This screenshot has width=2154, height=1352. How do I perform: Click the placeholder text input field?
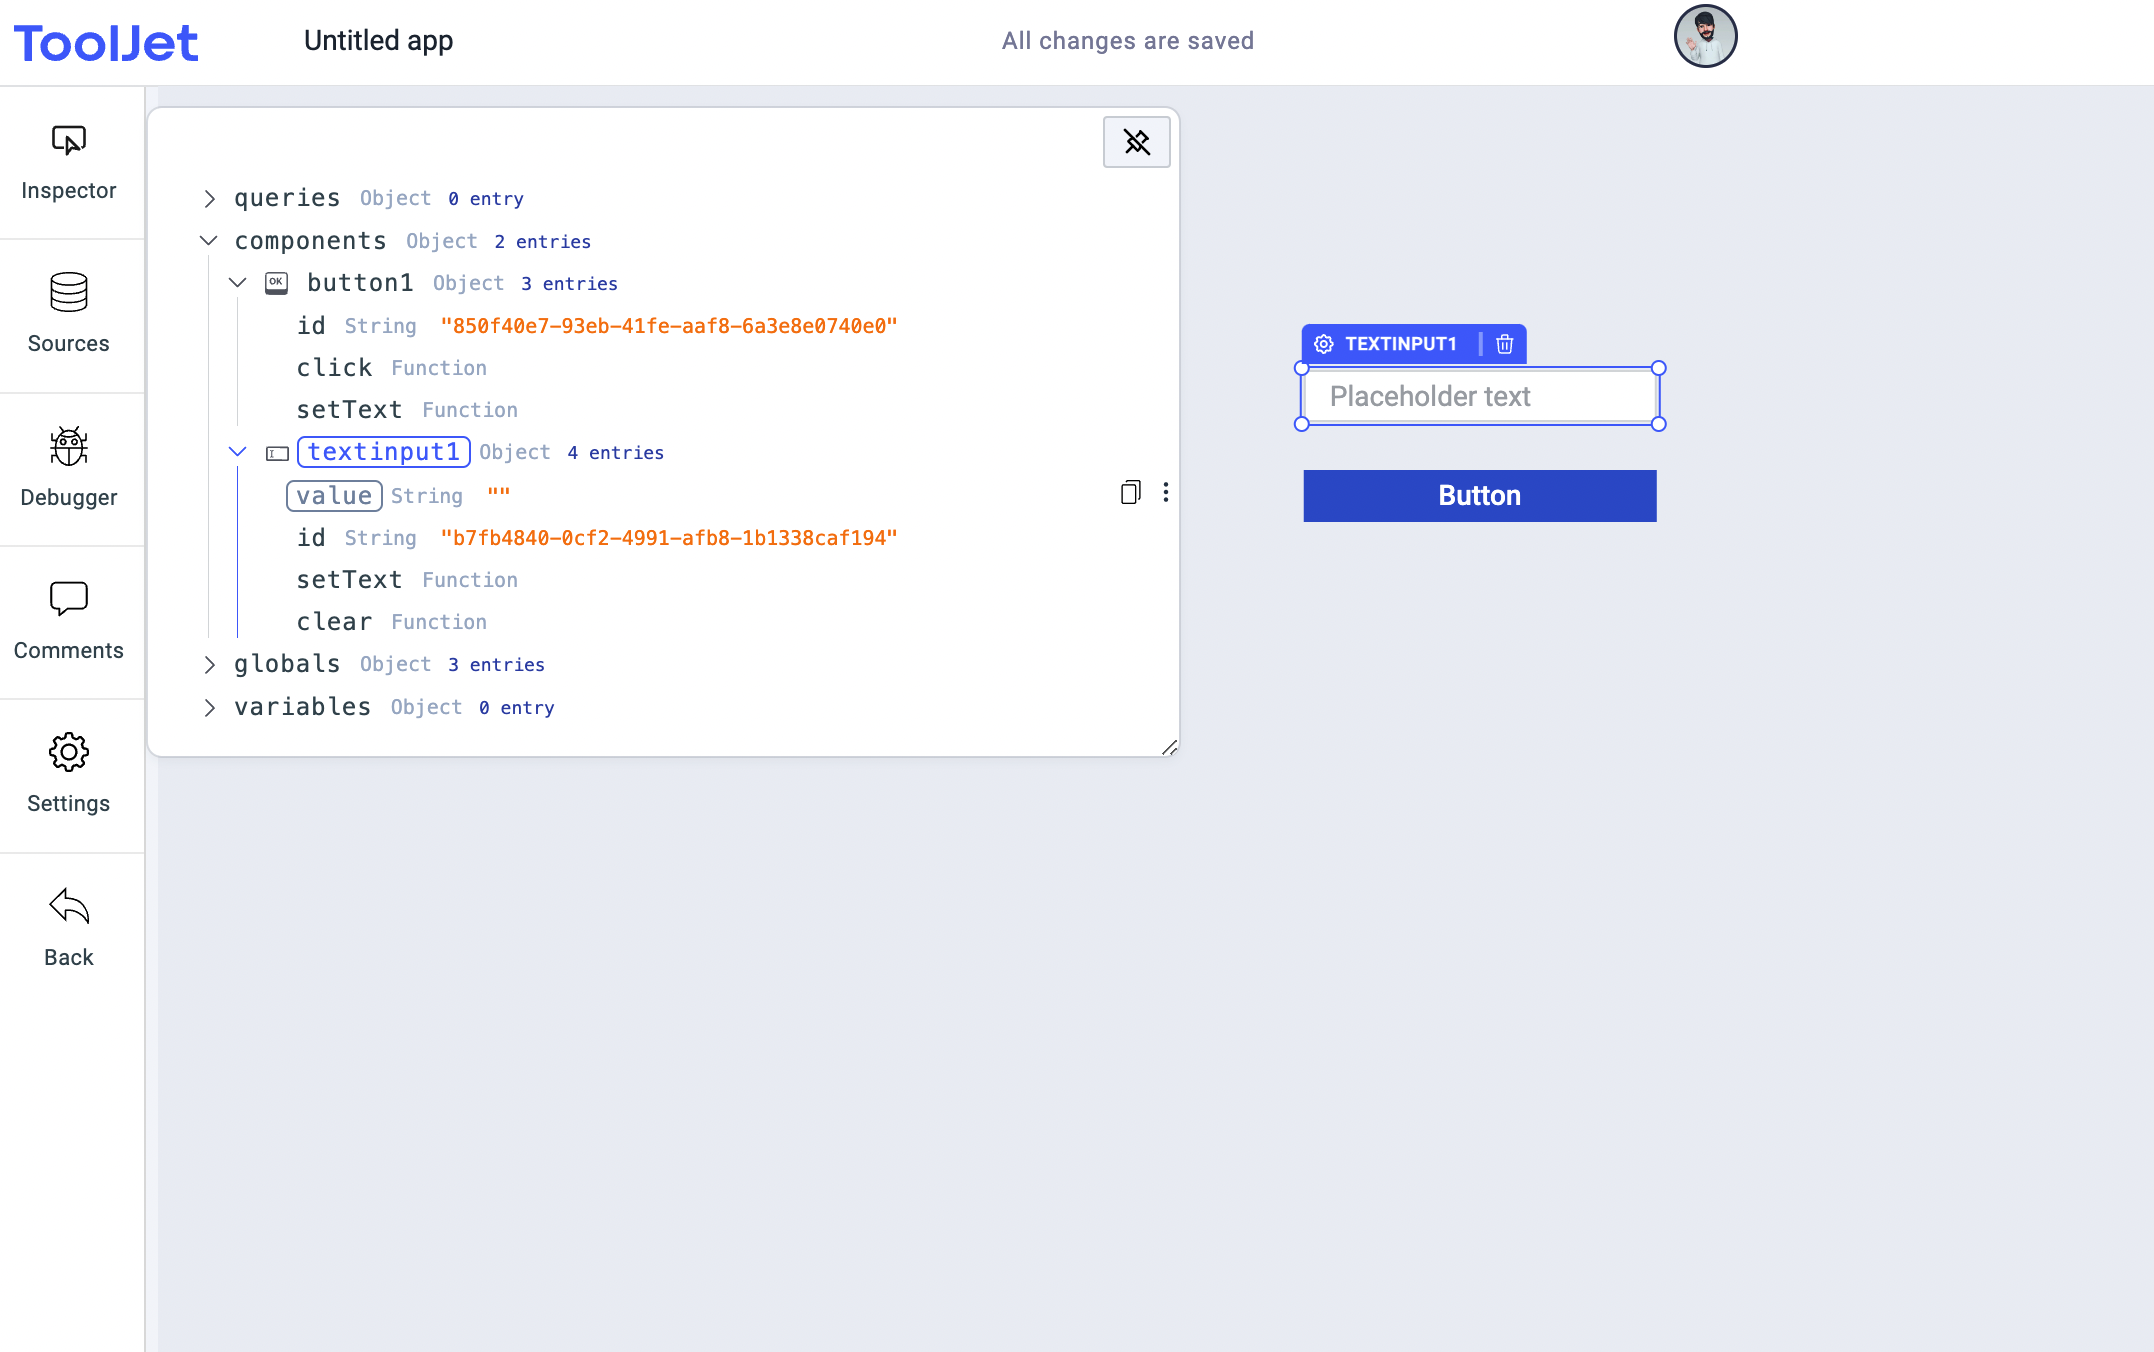pos(1480,394)
